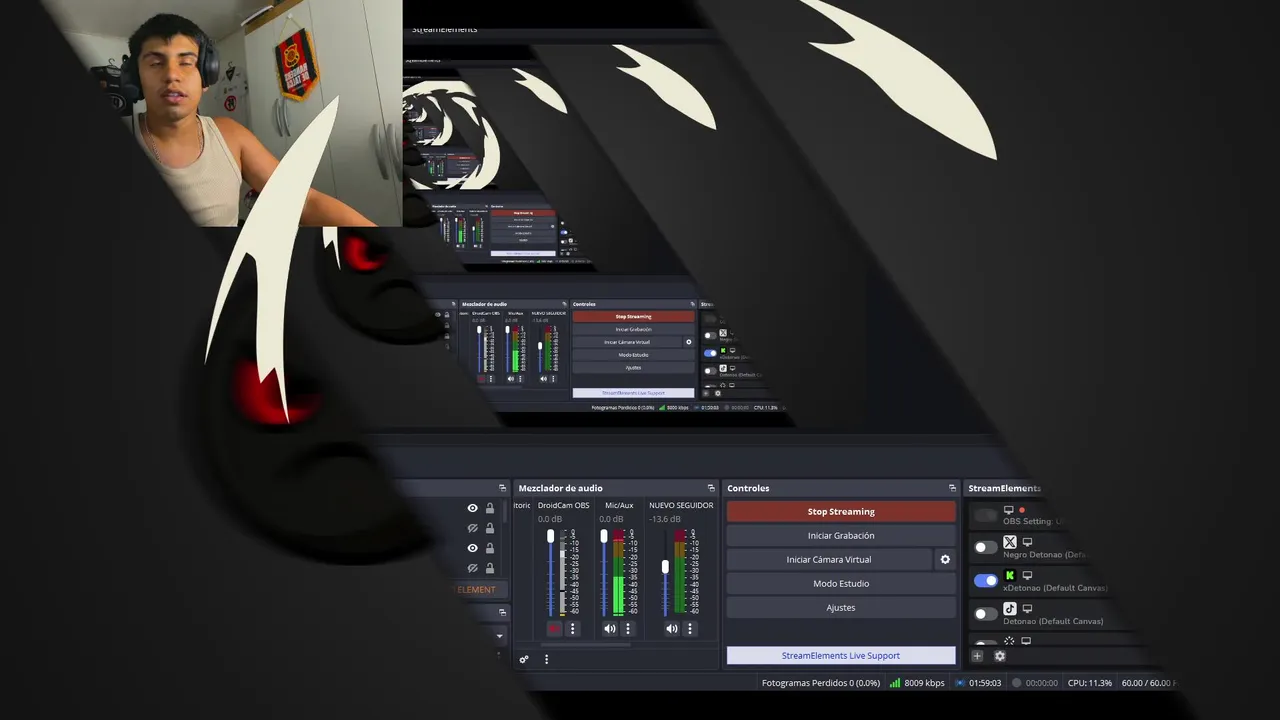Click the 01:59:03 stream timer

985,683
